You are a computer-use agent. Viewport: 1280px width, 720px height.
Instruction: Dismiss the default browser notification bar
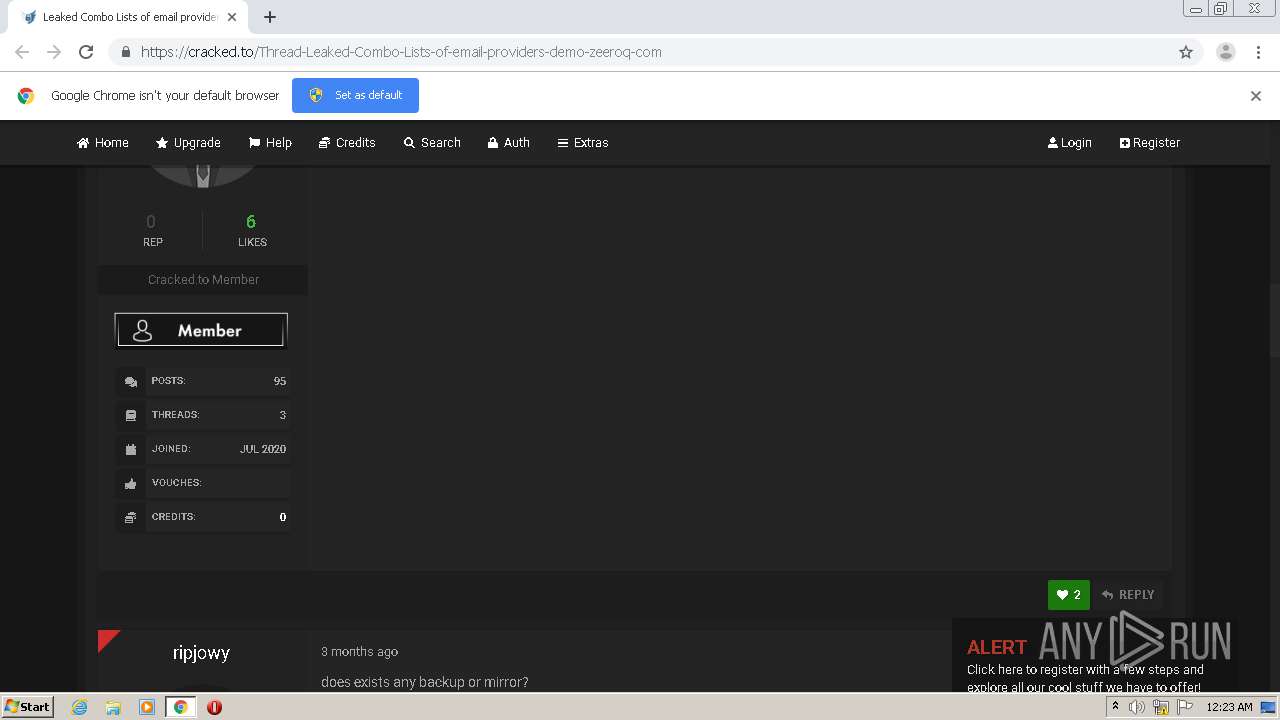(1255, 96)
